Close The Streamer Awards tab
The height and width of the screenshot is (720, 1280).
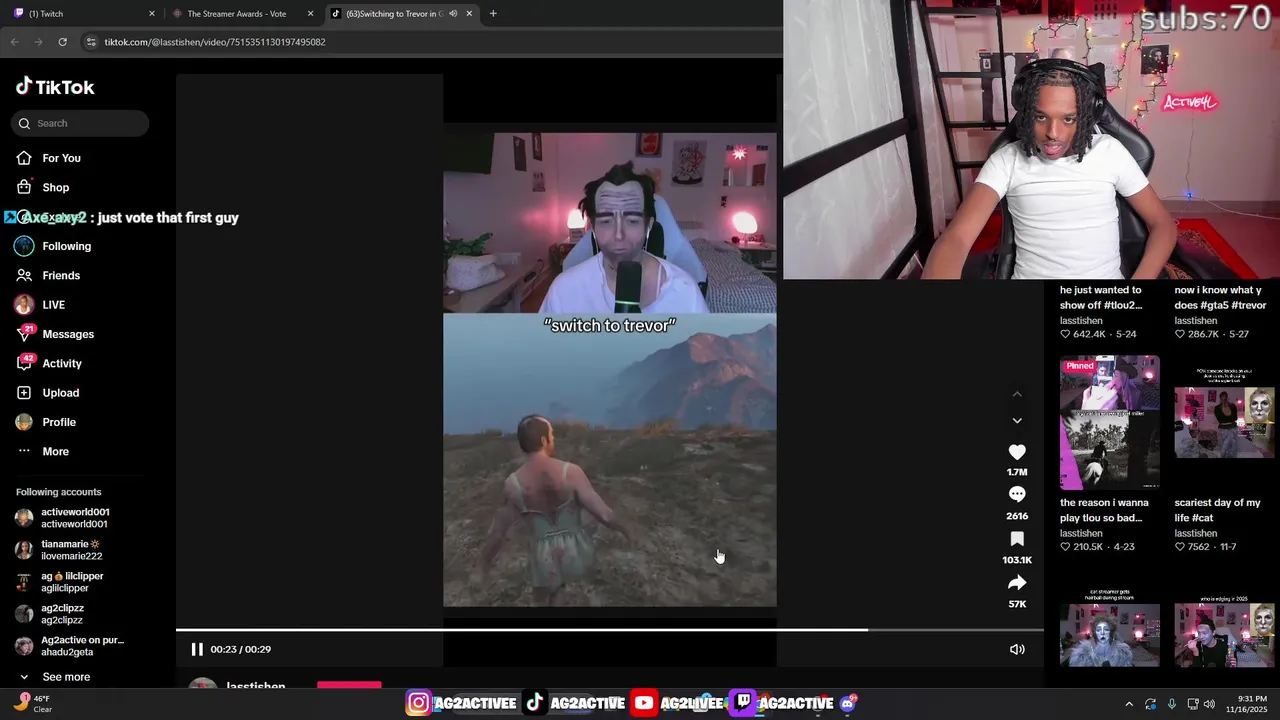coord(310,14)
